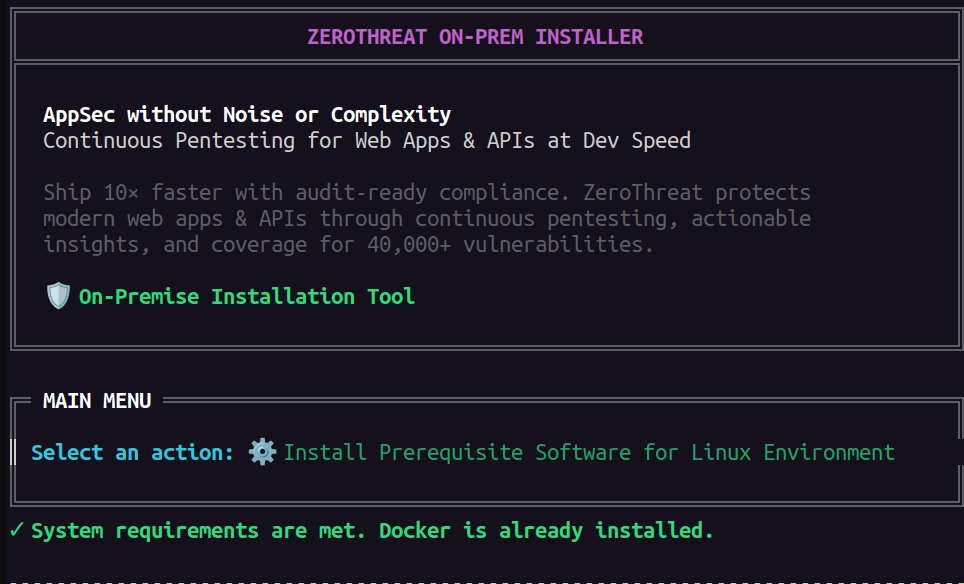
Task: Click the green checkmark before System requirements
Action: click(x=17, y=529)
